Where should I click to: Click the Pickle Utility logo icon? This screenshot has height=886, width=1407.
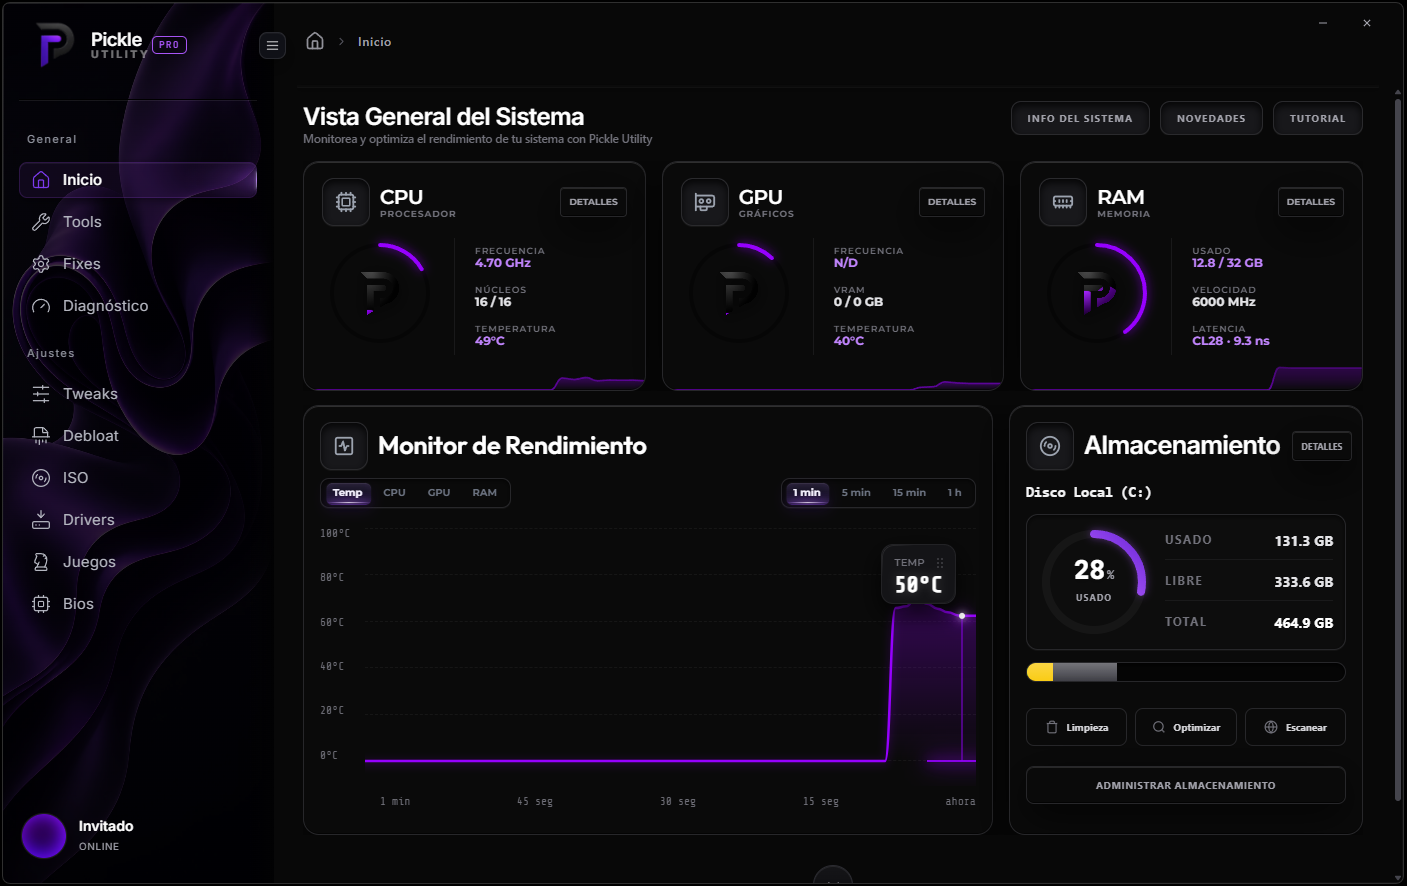click(x=55, y=45)
